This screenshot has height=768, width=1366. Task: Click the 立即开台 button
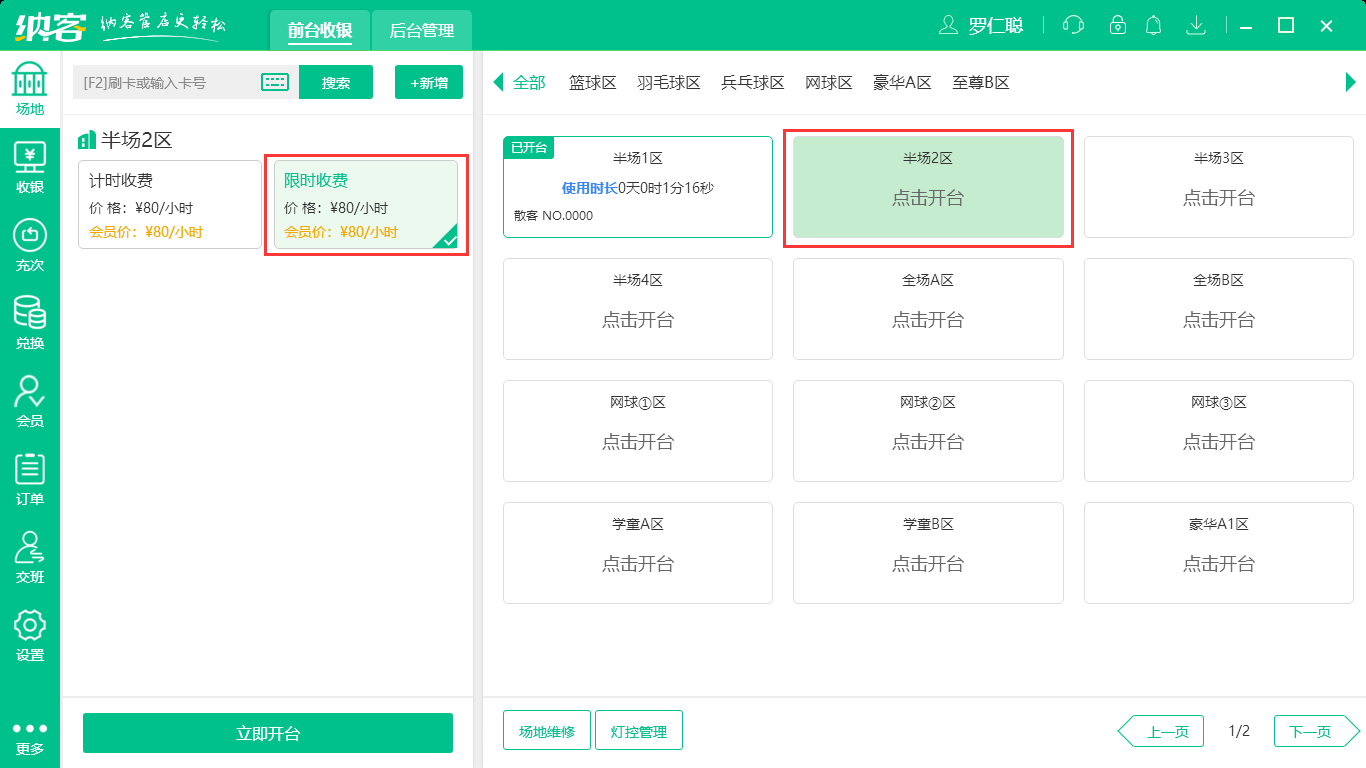(267, 733)
